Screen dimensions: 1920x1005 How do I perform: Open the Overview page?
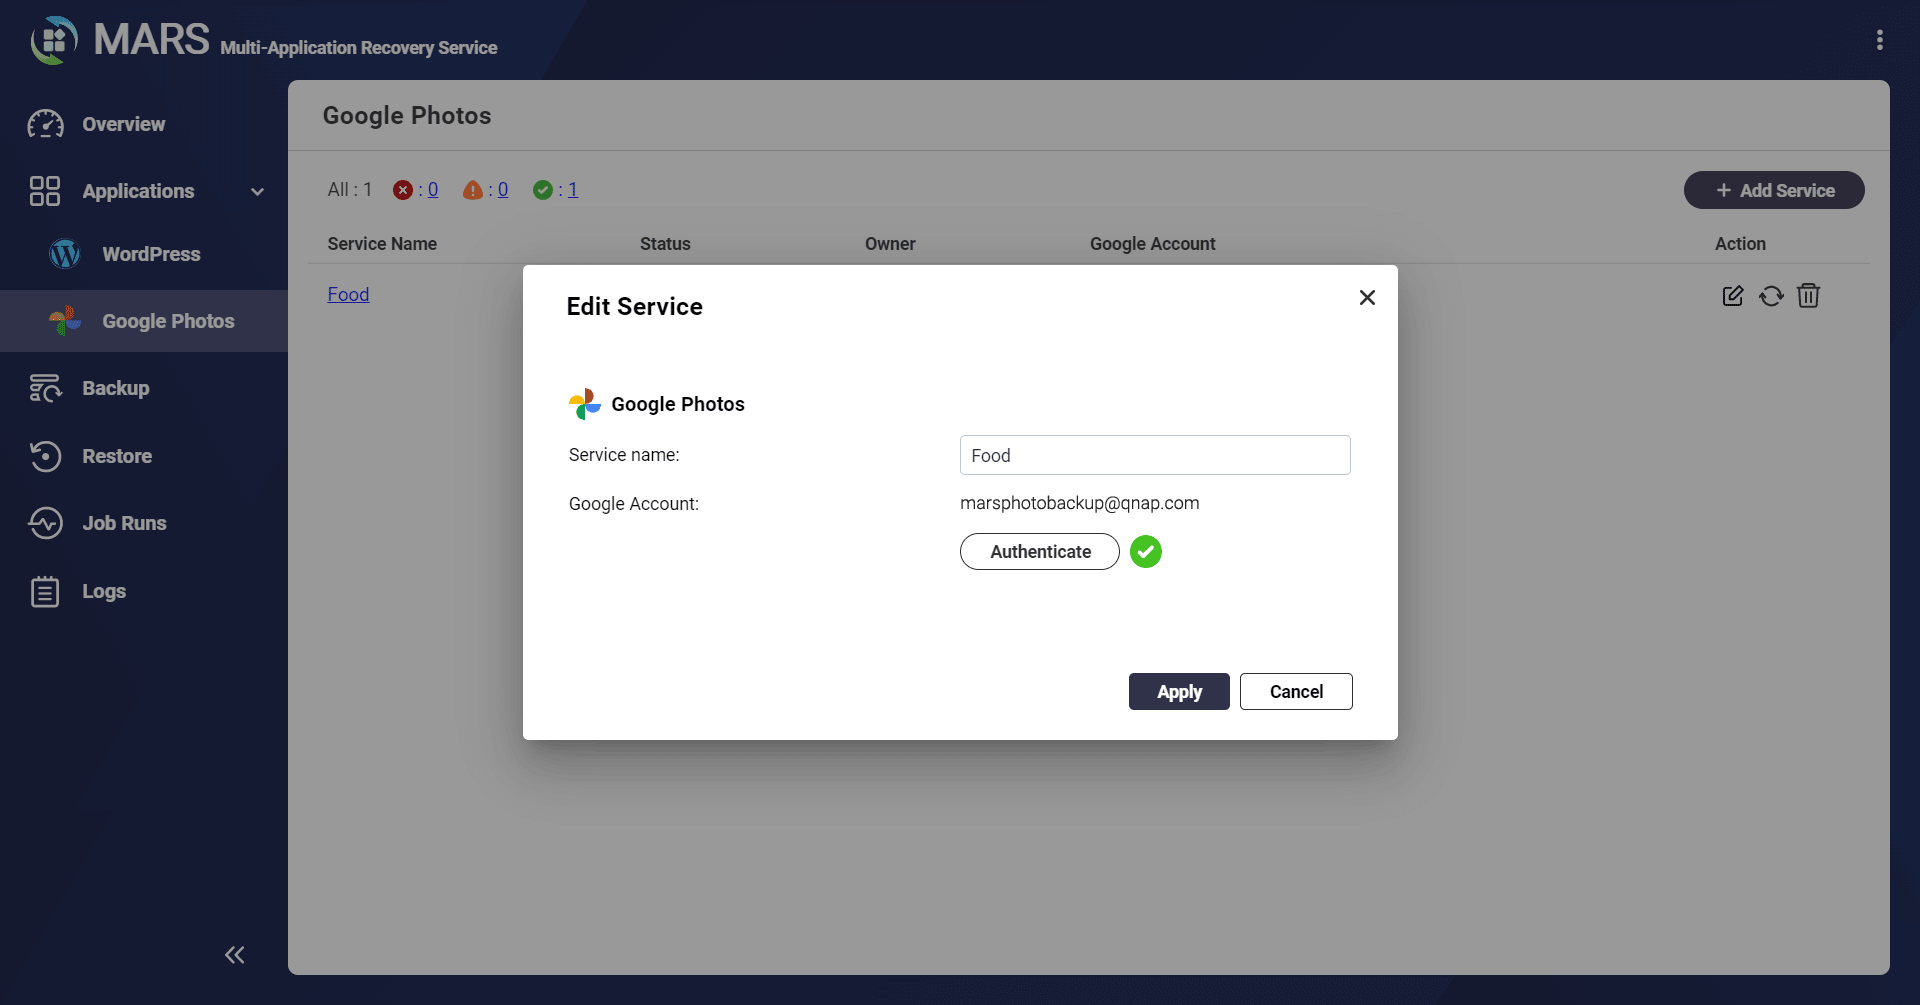pyautogui.click(x=124, y=124)
